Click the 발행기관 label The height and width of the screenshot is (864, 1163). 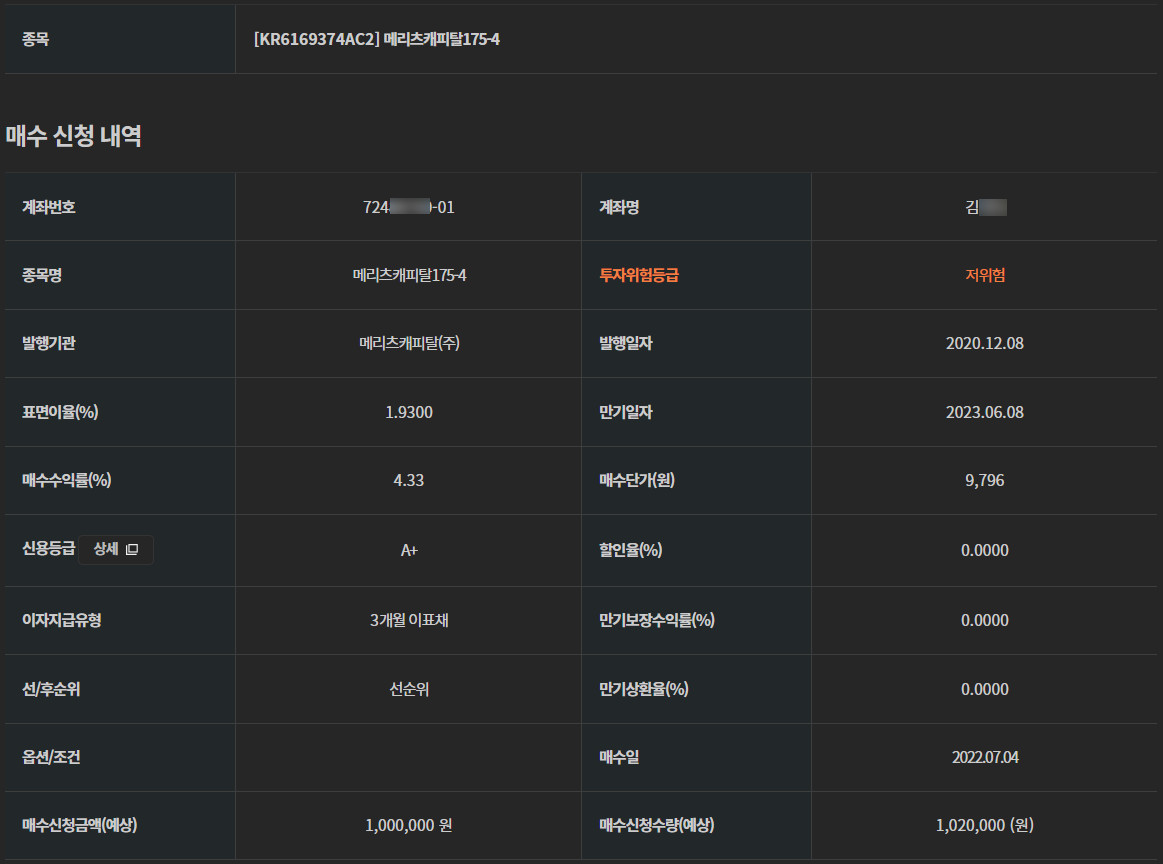point(49,343)
